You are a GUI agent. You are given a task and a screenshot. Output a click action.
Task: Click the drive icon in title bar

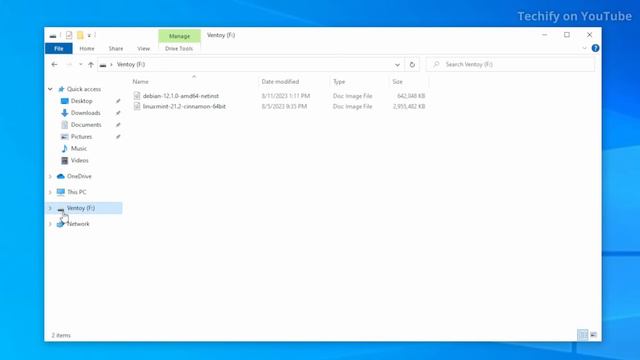pyautogui.click(x=53, y=36)
